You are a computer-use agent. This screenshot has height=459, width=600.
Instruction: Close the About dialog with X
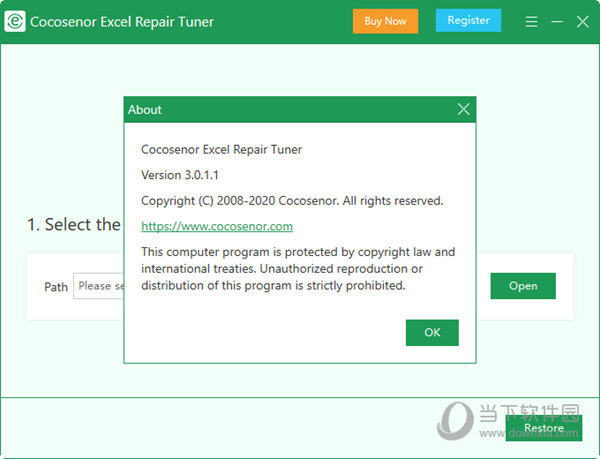(463, 109)
